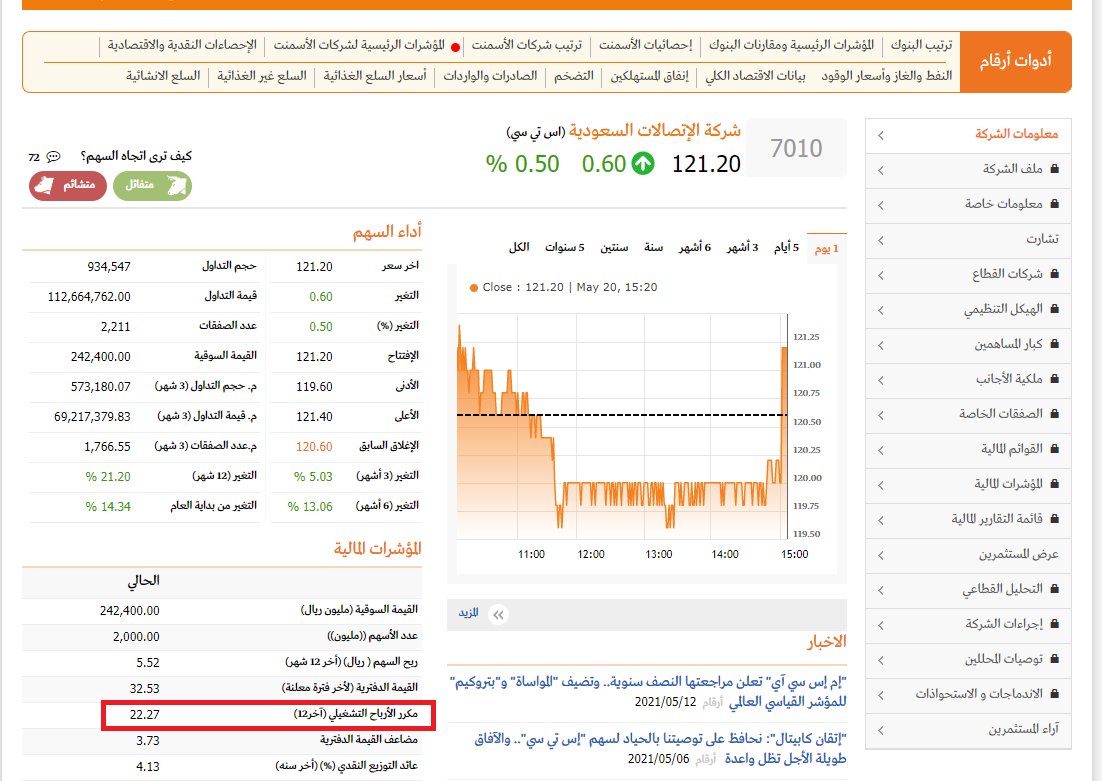The image size is (1102, 781).
Task: Open بيانات الاقتصاد الكلي link
Action: click(x=755, y=76)
